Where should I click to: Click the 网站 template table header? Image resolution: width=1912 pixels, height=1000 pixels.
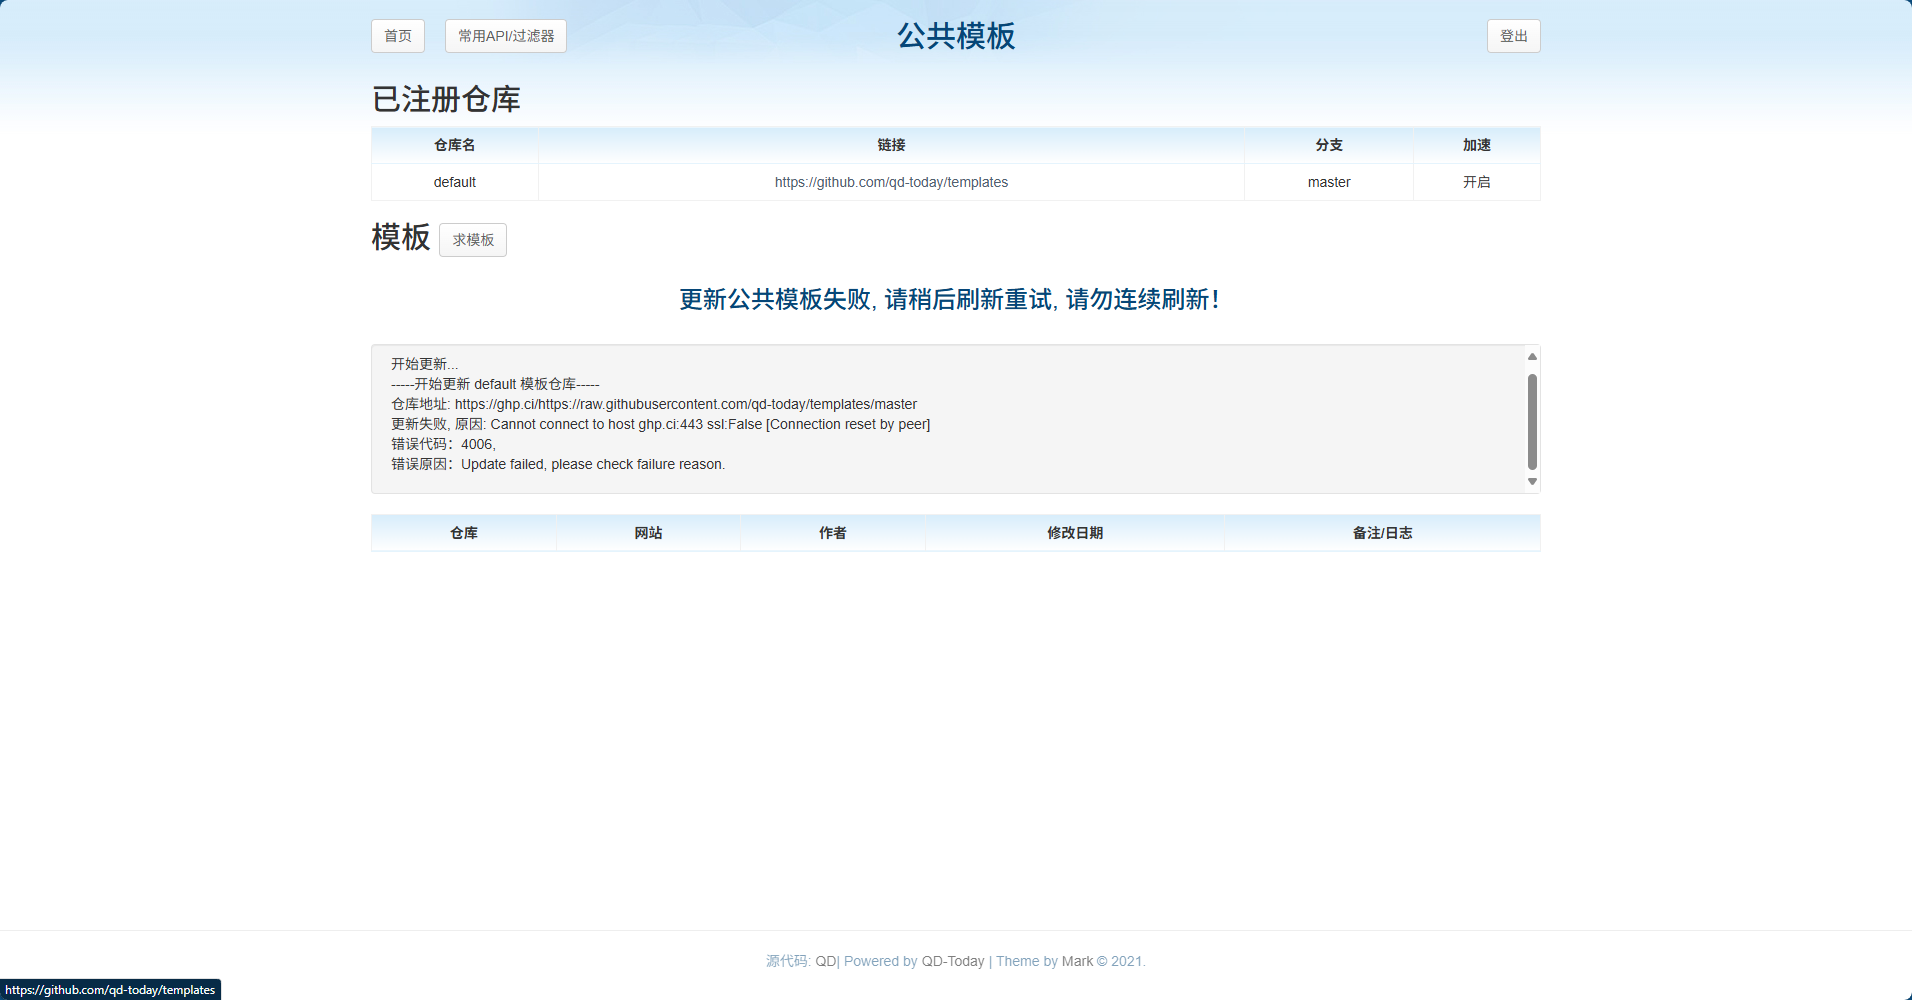point(648,533)
